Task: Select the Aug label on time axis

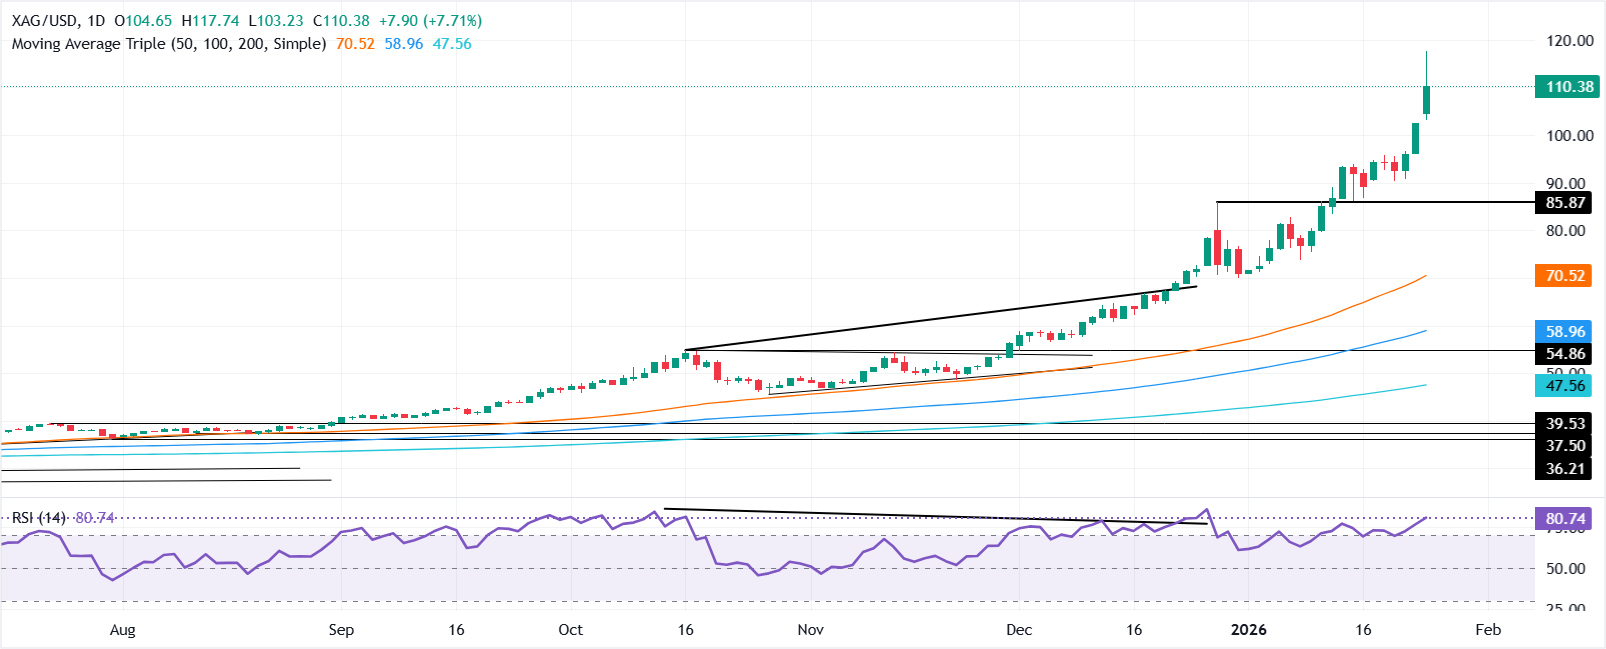Action: point(122,630)
